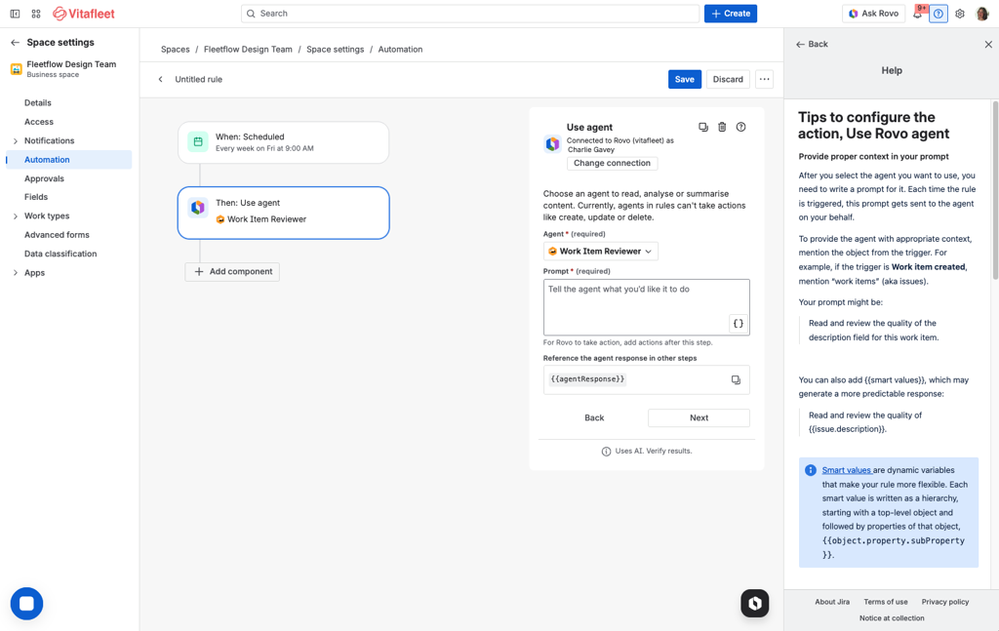
Task: Click into the Prompt text area
Action: [x=646, y=307]
